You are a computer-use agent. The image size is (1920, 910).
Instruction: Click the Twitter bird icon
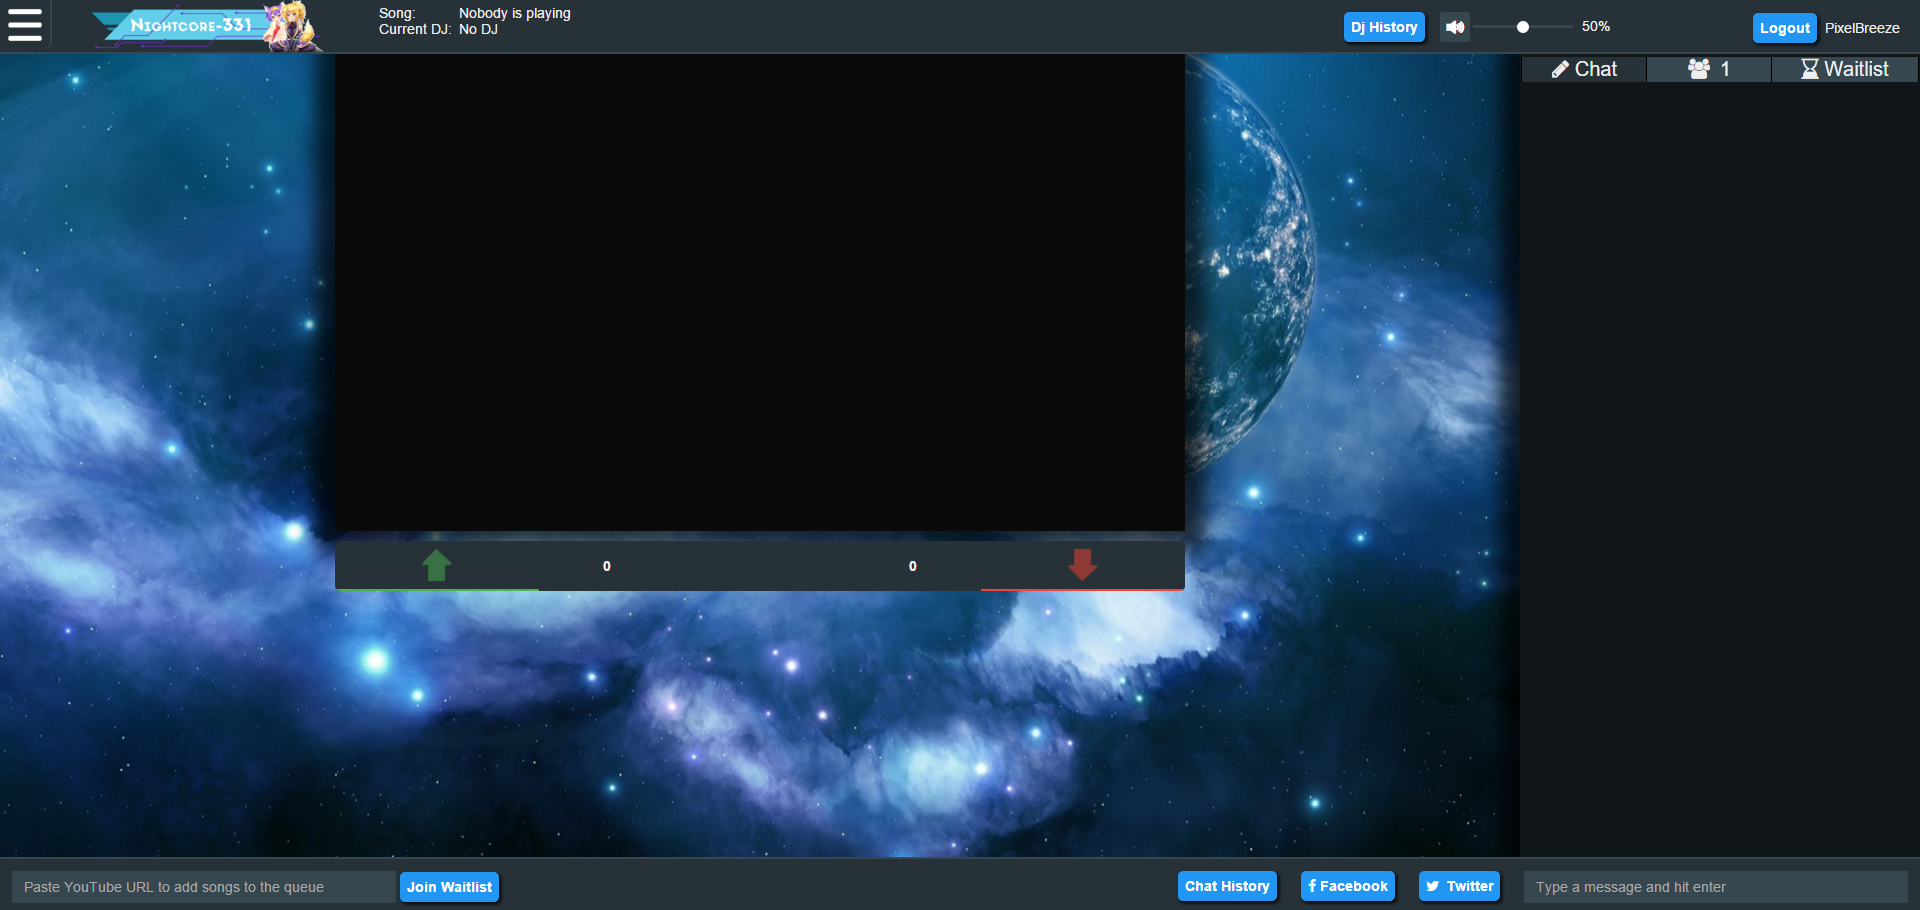(x=1434, y=886)
